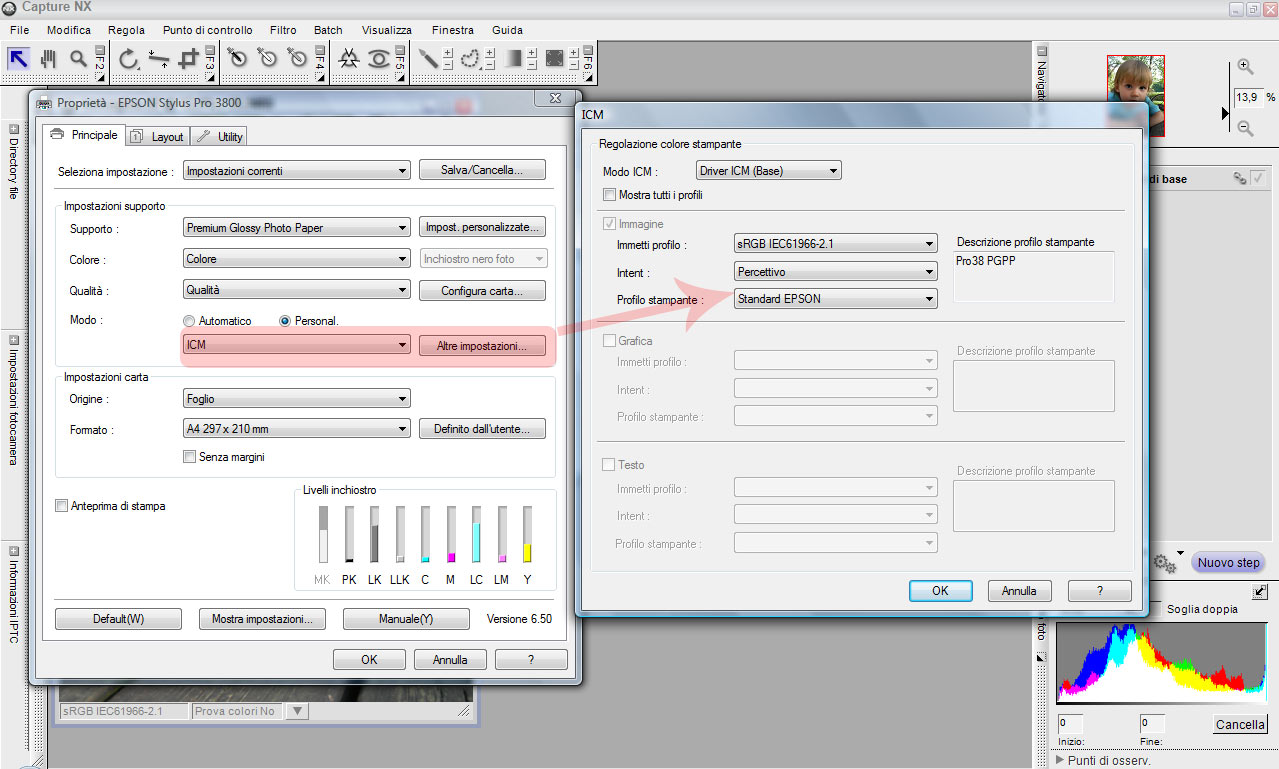This screenshot has width=1279, height=769.
Task: Select the direct selection arrow tool
Action: click(18, 58)
